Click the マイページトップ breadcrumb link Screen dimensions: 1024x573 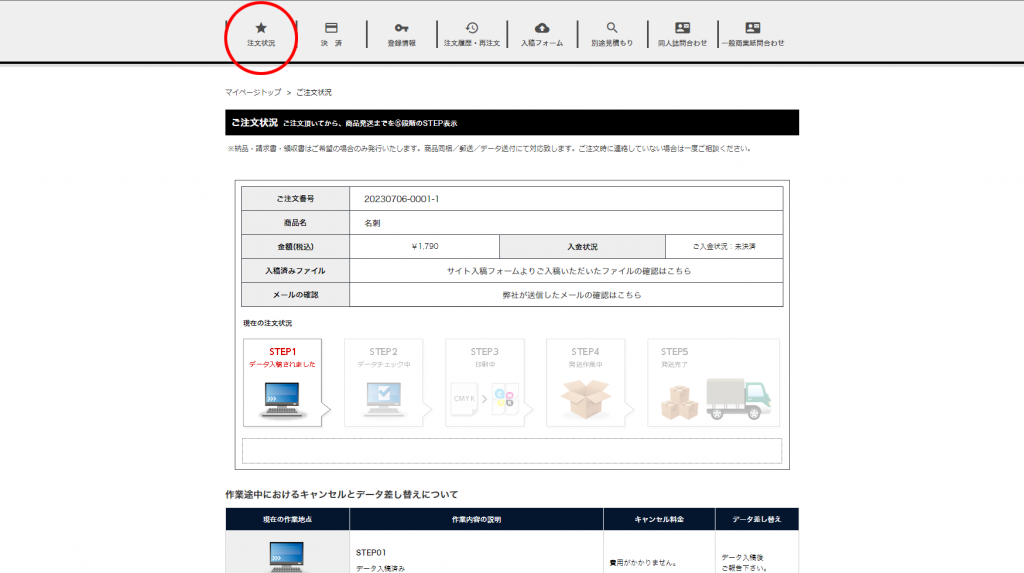coord(253,92)
